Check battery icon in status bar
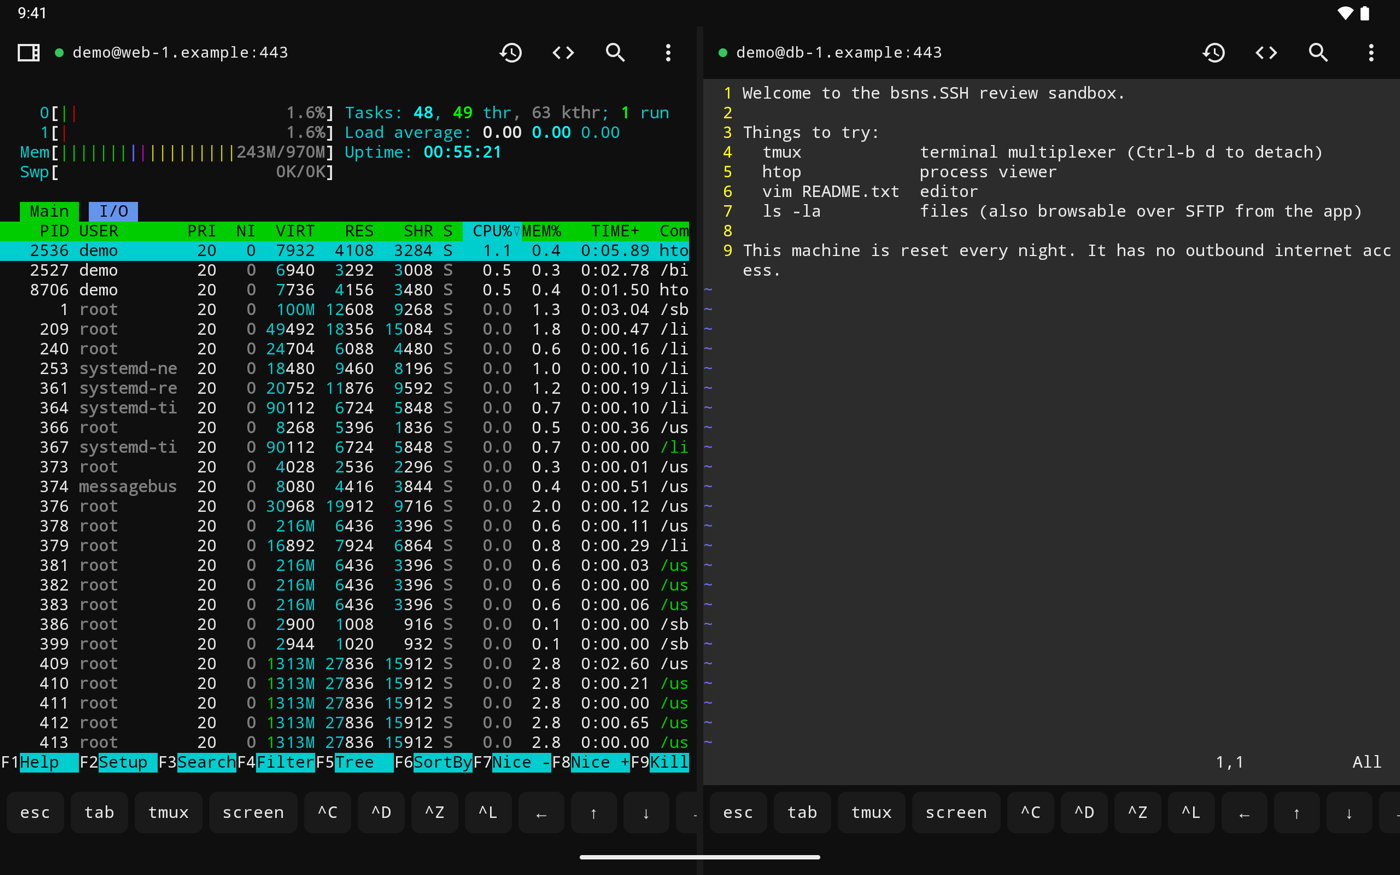1400x875 pixels. pyautogui.click(x=1365, y=13)
